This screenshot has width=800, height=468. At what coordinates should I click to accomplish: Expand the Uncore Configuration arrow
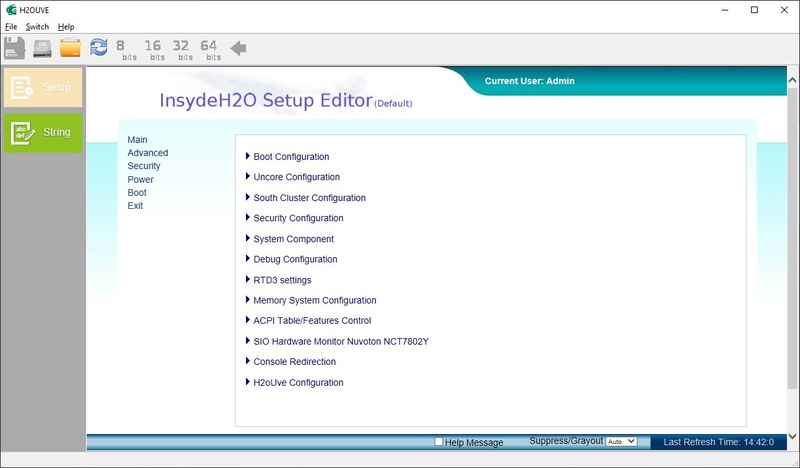click(x=248, y=176)
